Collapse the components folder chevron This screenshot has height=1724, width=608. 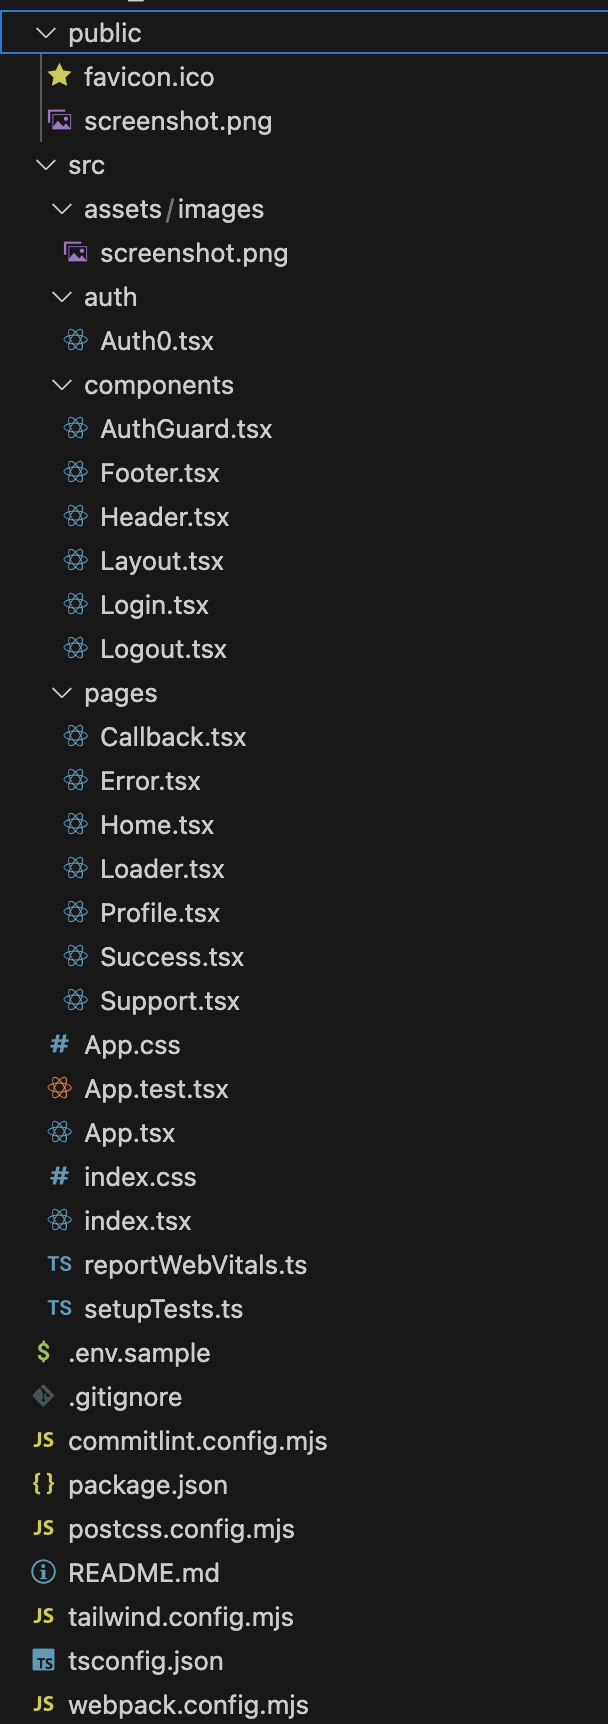pos(62,385)
